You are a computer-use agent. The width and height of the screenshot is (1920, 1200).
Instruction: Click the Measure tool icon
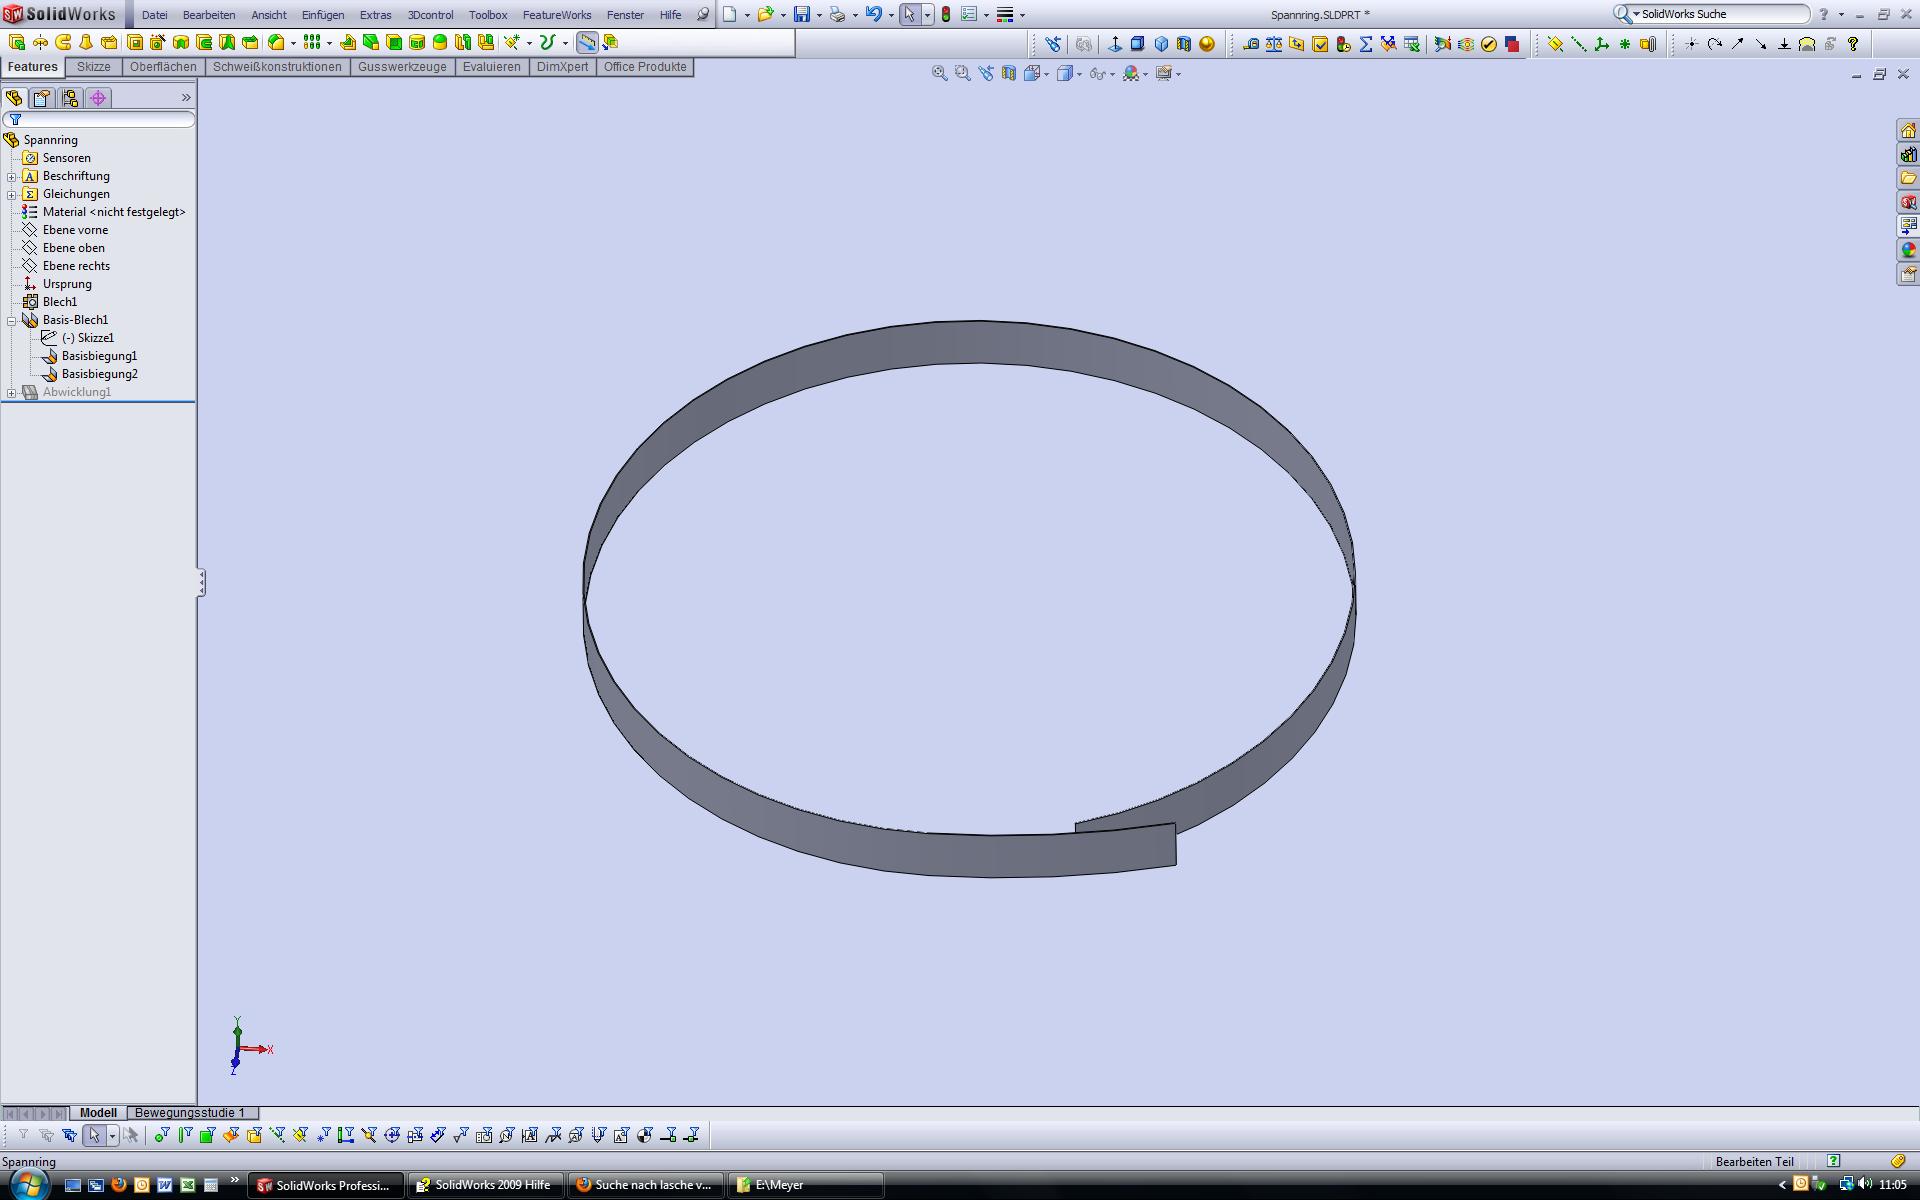(x=1251, y=44)
